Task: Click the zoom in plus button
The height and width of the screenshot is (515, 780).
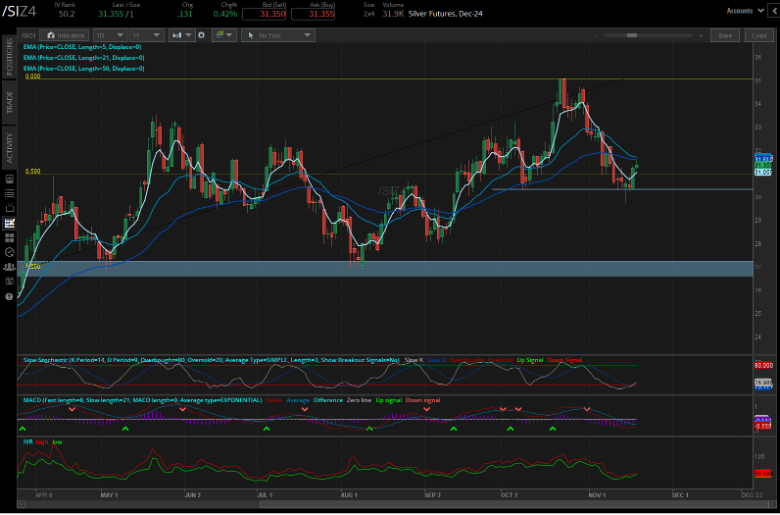Action: (x=701, y=35)
